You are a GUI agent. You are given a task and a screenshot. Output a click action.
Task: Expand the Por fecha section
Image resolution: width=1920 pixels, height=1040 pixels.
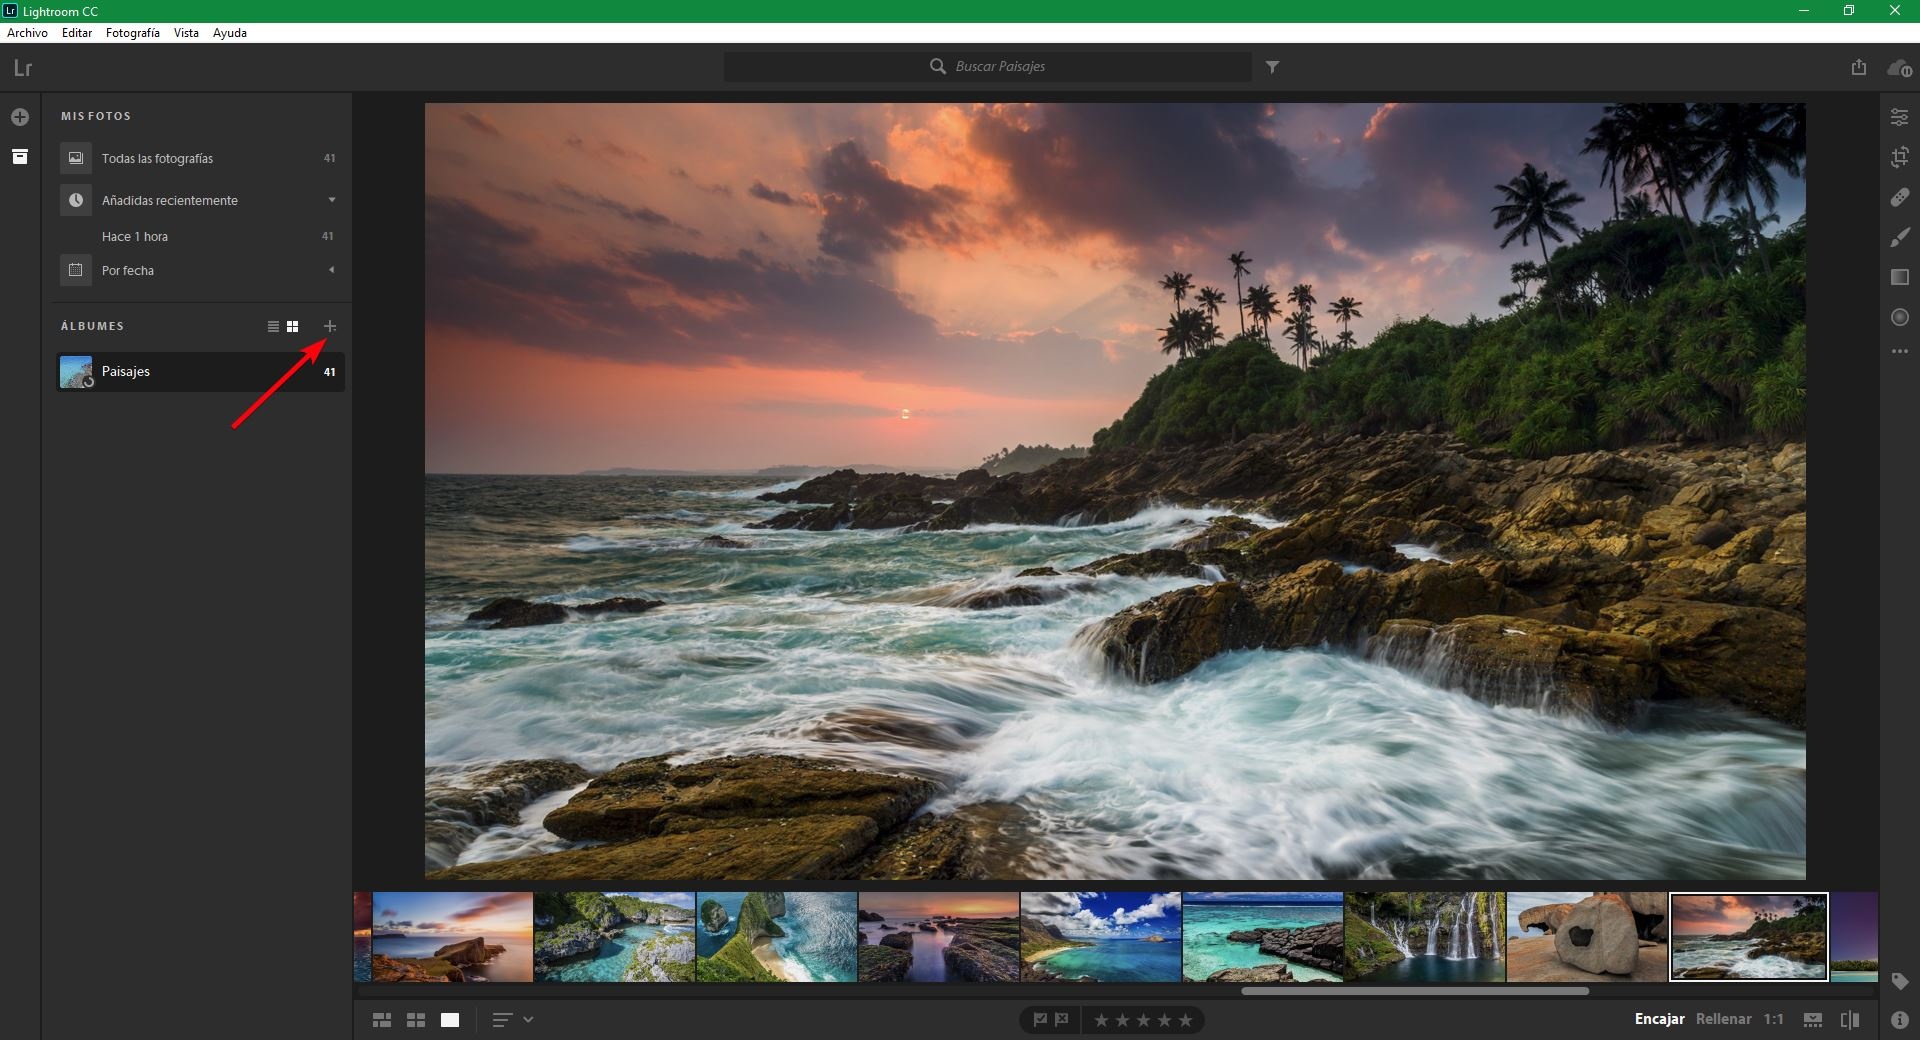pyautogui.click(x=332, y=270)
